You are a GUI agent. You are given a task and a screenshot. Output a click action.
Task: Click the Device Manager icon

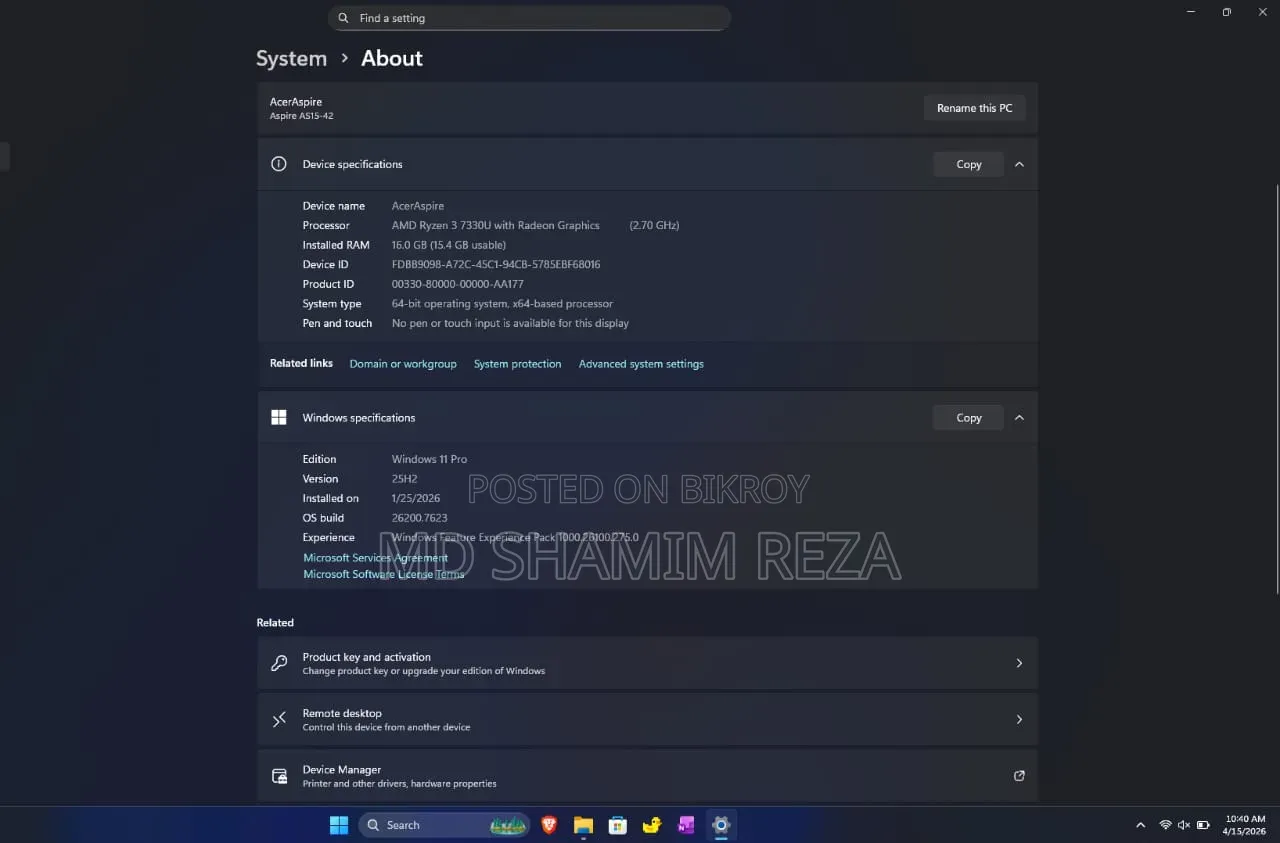(279, 776)
